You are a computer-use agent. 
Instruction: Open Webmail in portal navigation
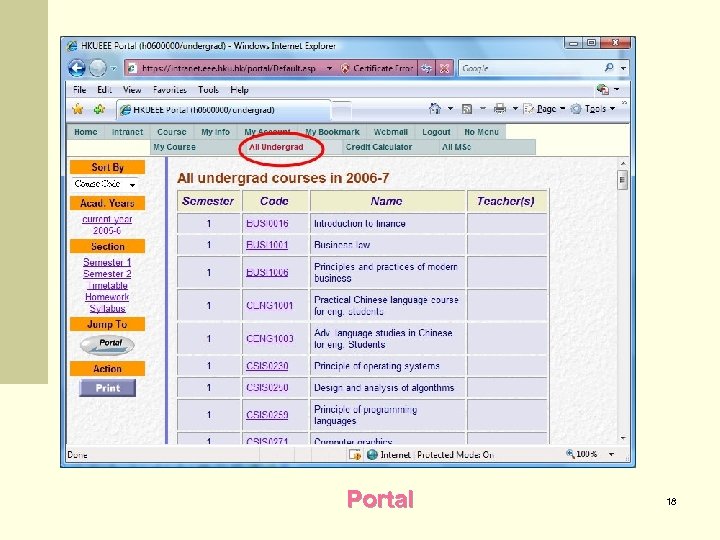click(390, 132)
